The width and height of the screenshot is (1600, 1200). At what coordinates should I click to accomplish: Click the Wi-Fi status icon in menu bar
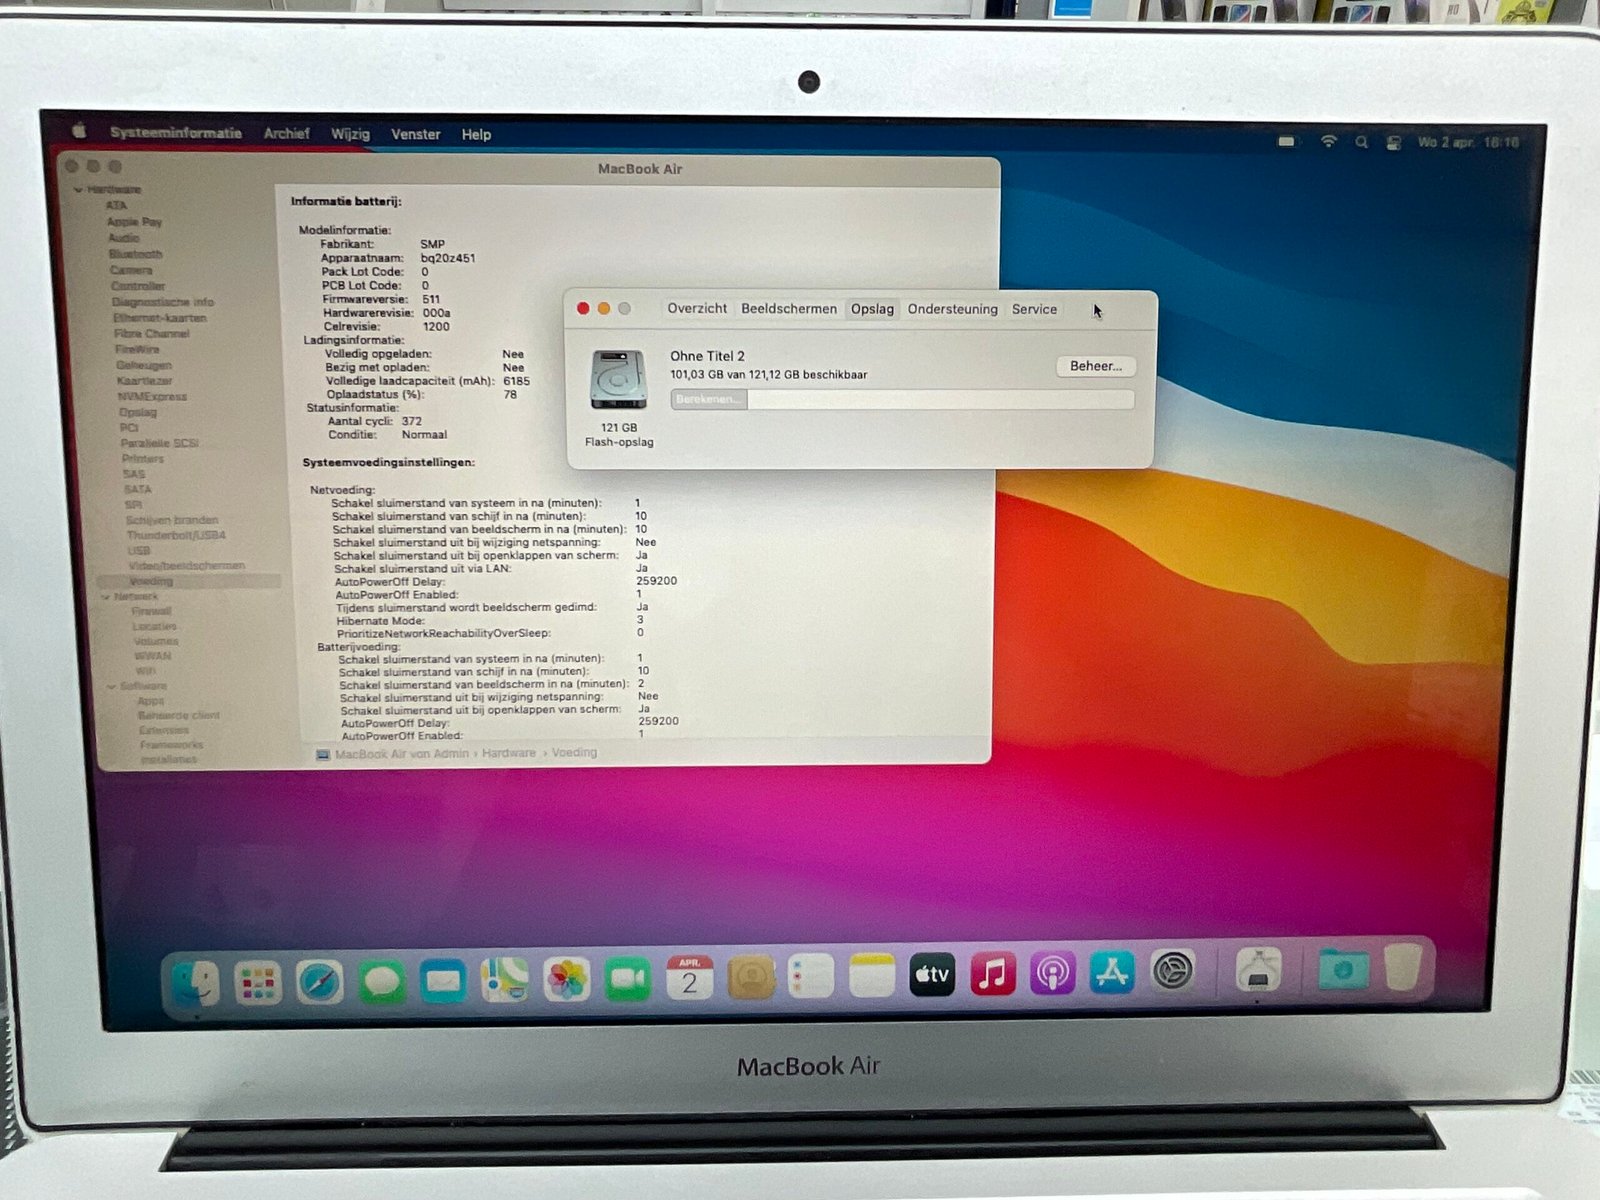[x=1328, y=142]
